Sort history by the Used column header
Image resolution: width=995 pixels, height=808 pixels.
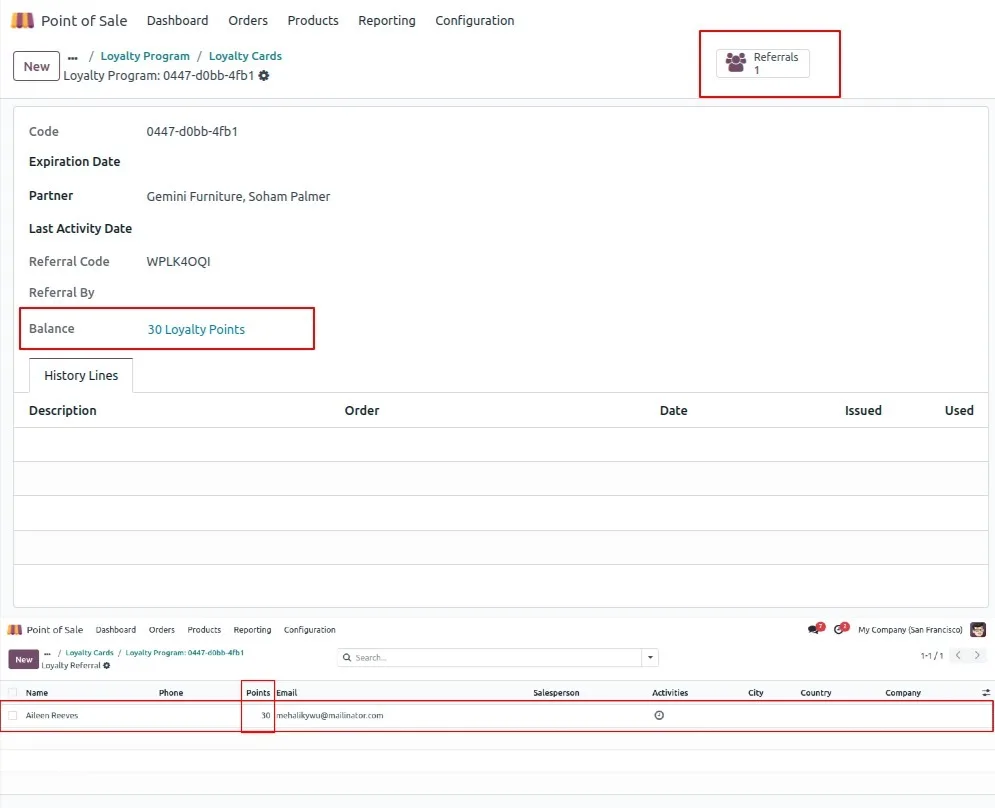(x=959, y=411)
